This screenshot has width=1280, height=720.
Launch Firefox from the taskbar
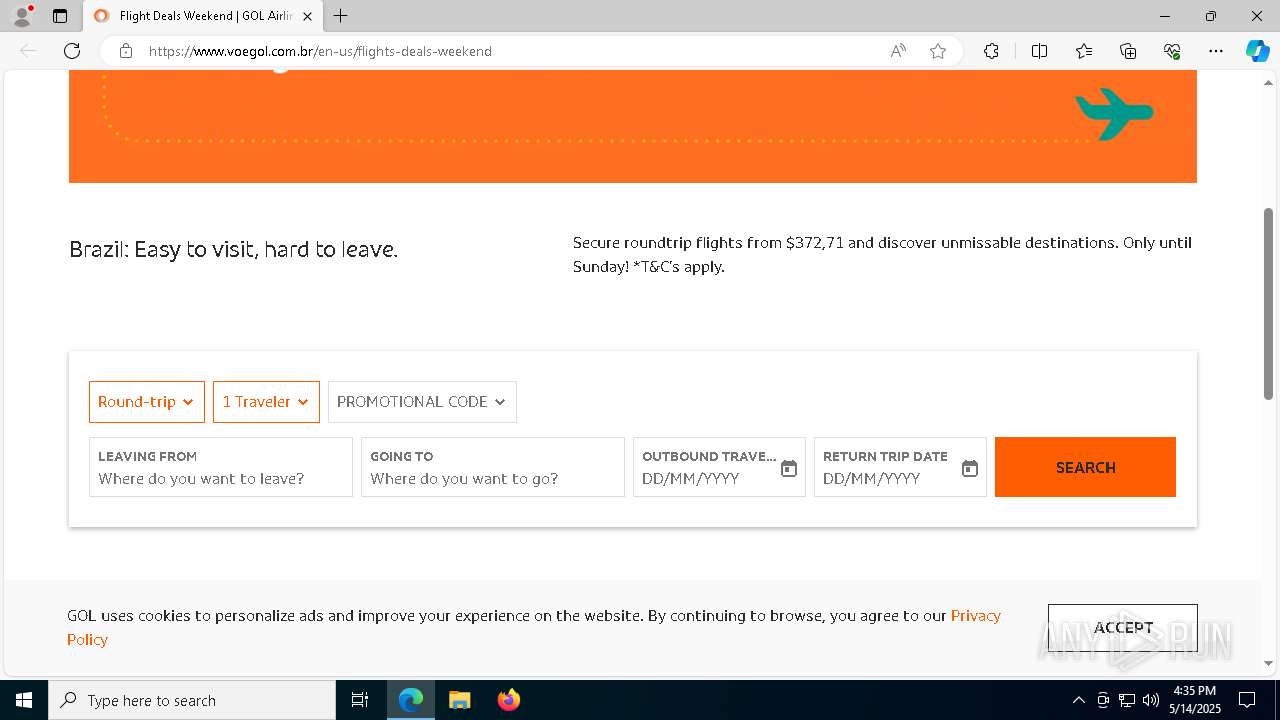point(508,700)
